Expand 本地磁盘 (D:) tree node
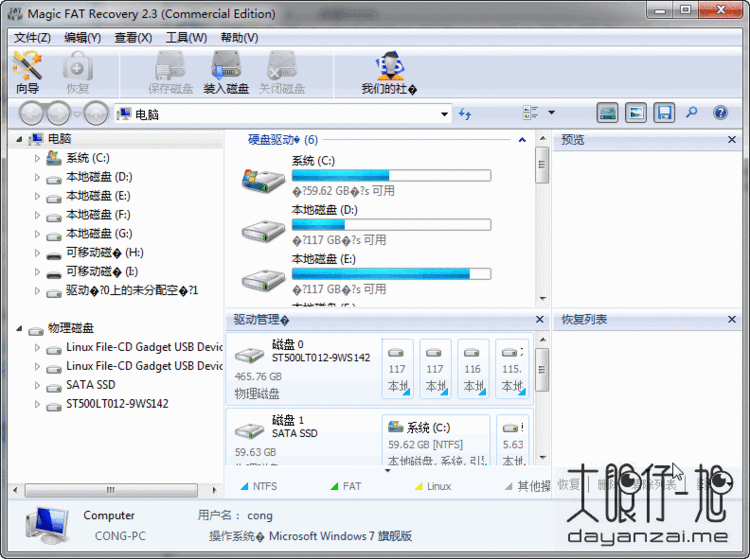The height and width of the screenshot is (559, 750). click(x=37, y=177)
